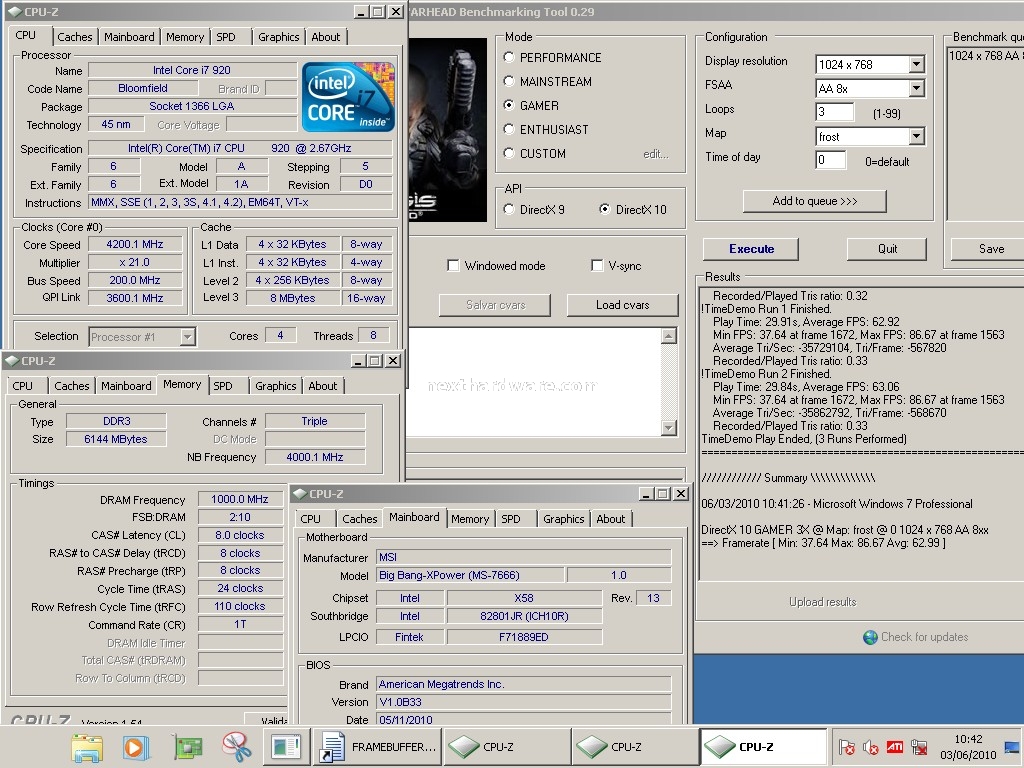Viewport: 1024px width, 768px height.
Task: Click the Quit button
Action: coord(887,249)
